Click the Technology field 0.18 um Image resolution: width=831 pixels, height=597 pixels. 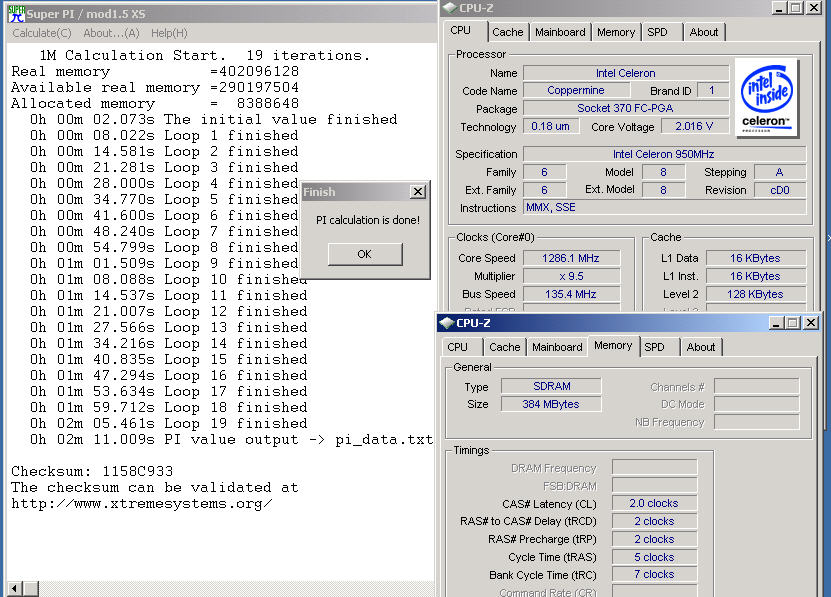(551, 126)
